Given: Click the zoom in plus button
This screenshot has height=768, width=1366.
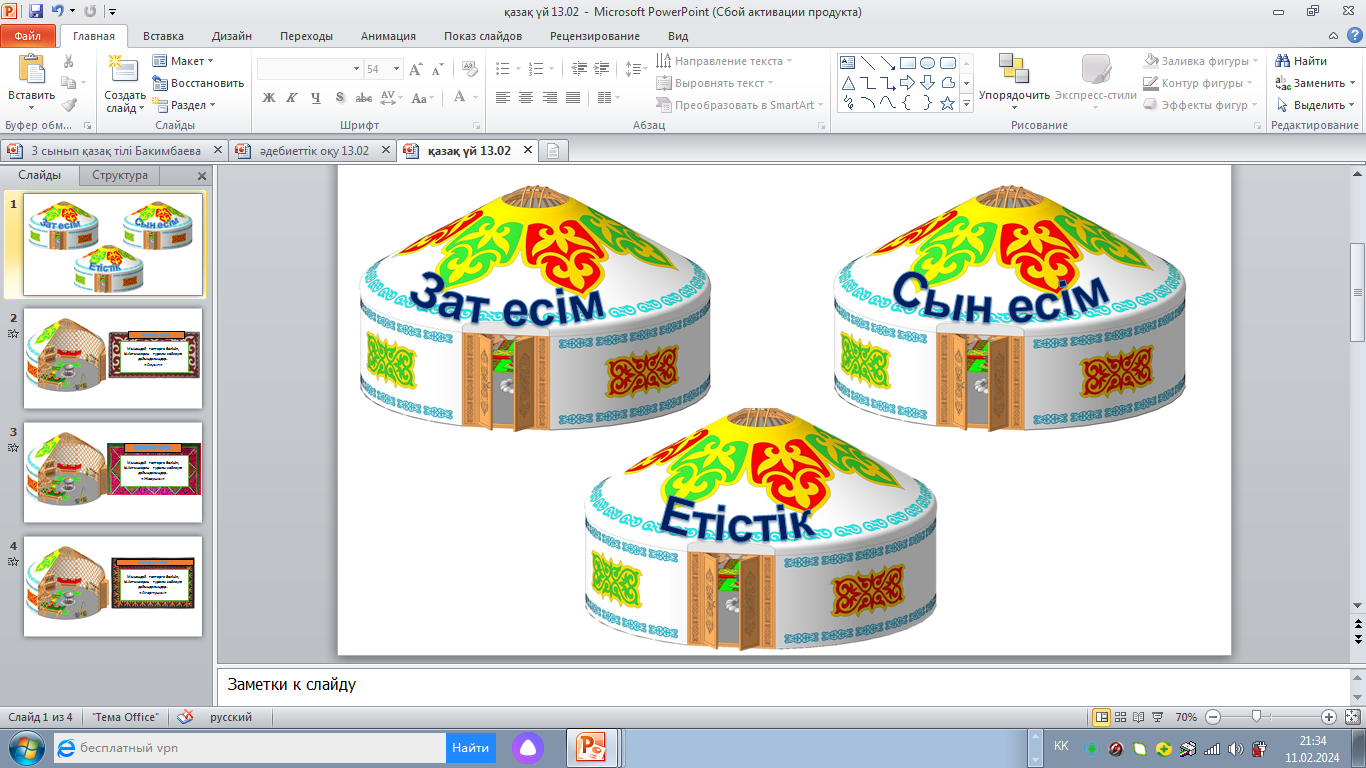Looking at the screenshot, I should click(1329, 717).
